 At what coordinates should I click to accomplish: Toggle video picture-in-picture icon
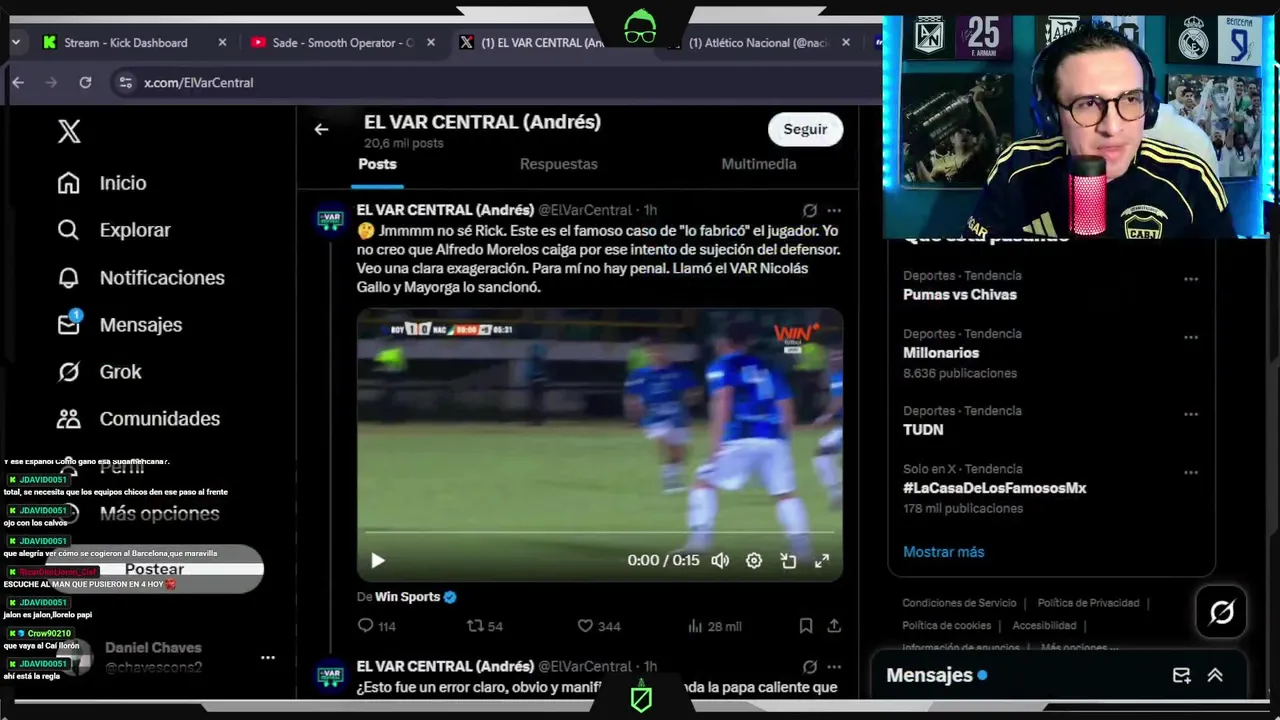point(788,561)
